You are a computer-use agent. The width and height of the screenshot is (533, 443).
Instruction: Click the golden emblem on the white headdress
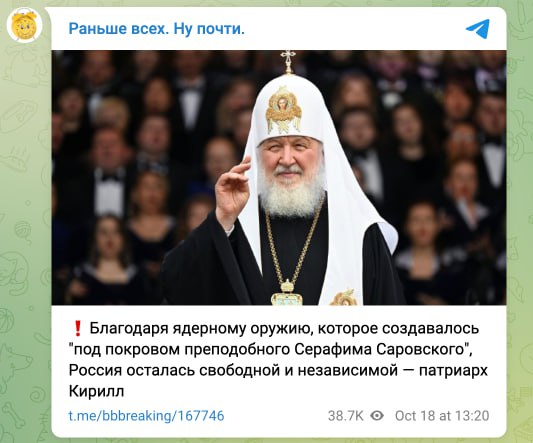[x=283, y=109]
